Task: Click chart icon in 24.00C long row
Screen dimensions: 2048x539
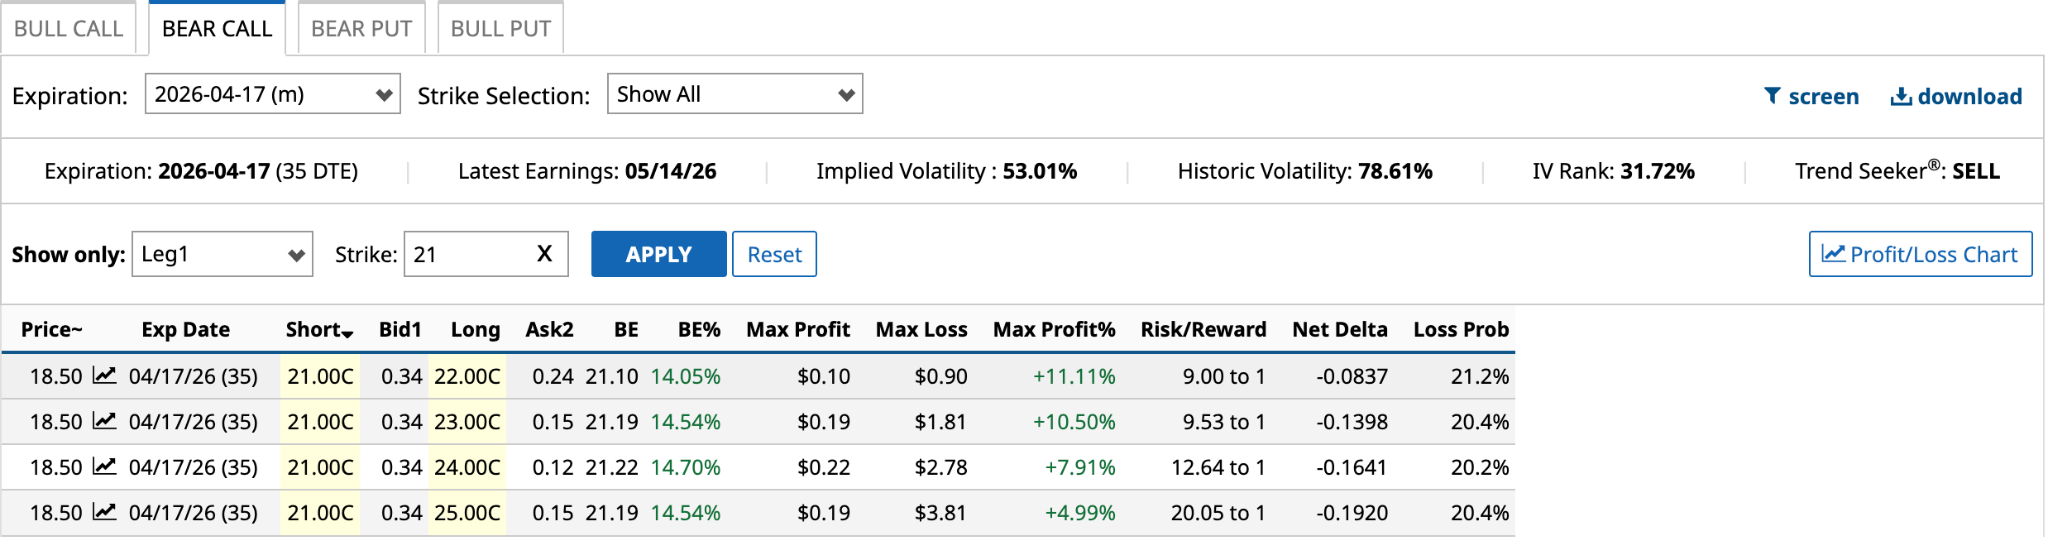Action: [104, 467]
